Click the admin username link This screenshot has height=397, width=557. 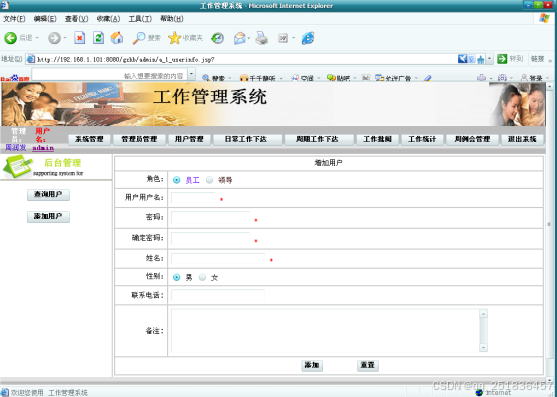point(43,148)
